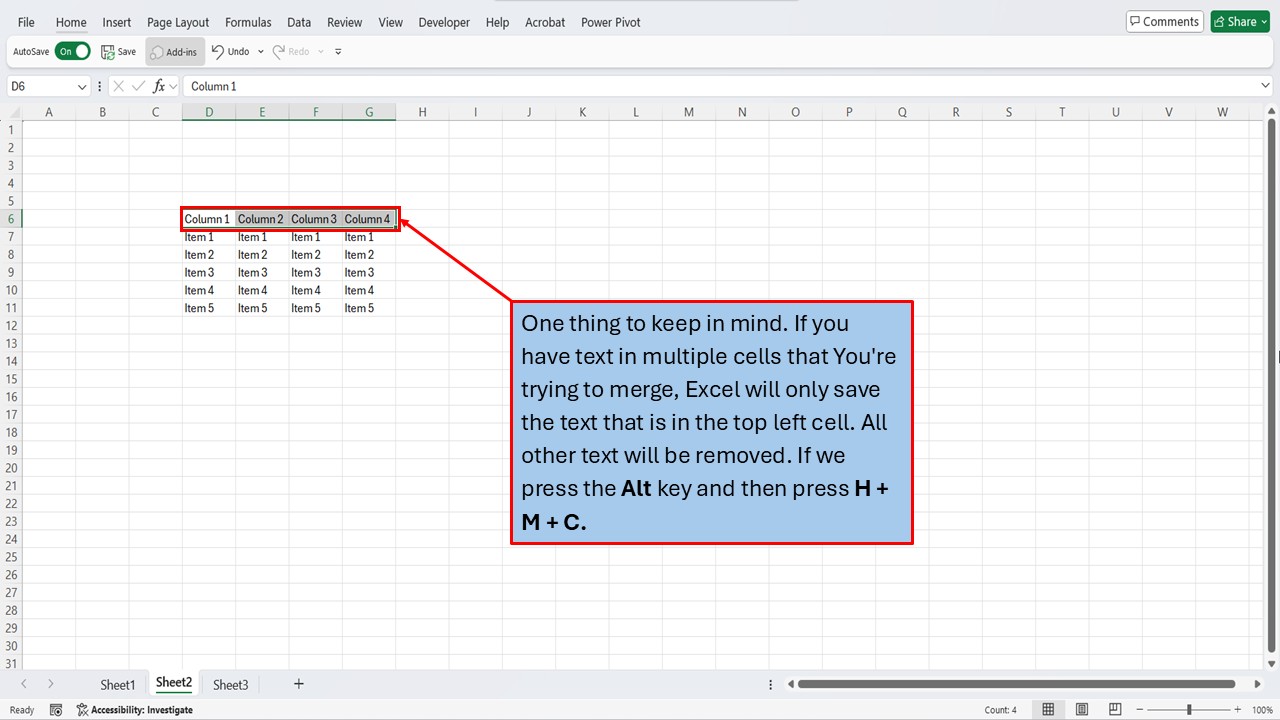Save the workbook using the Save icon
This screenshot has height=720, width=1280.
point(119,51)
